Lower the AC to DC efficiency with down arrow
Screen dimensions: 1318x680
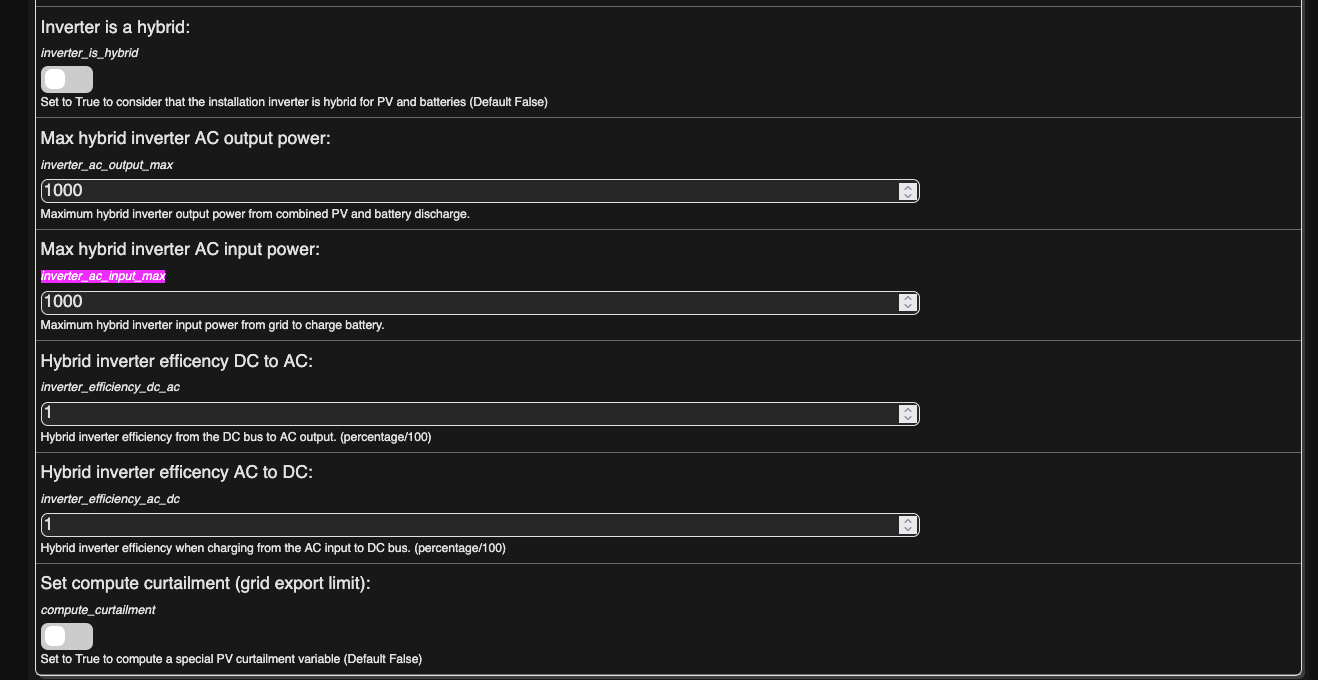click(x=907, y=530)
